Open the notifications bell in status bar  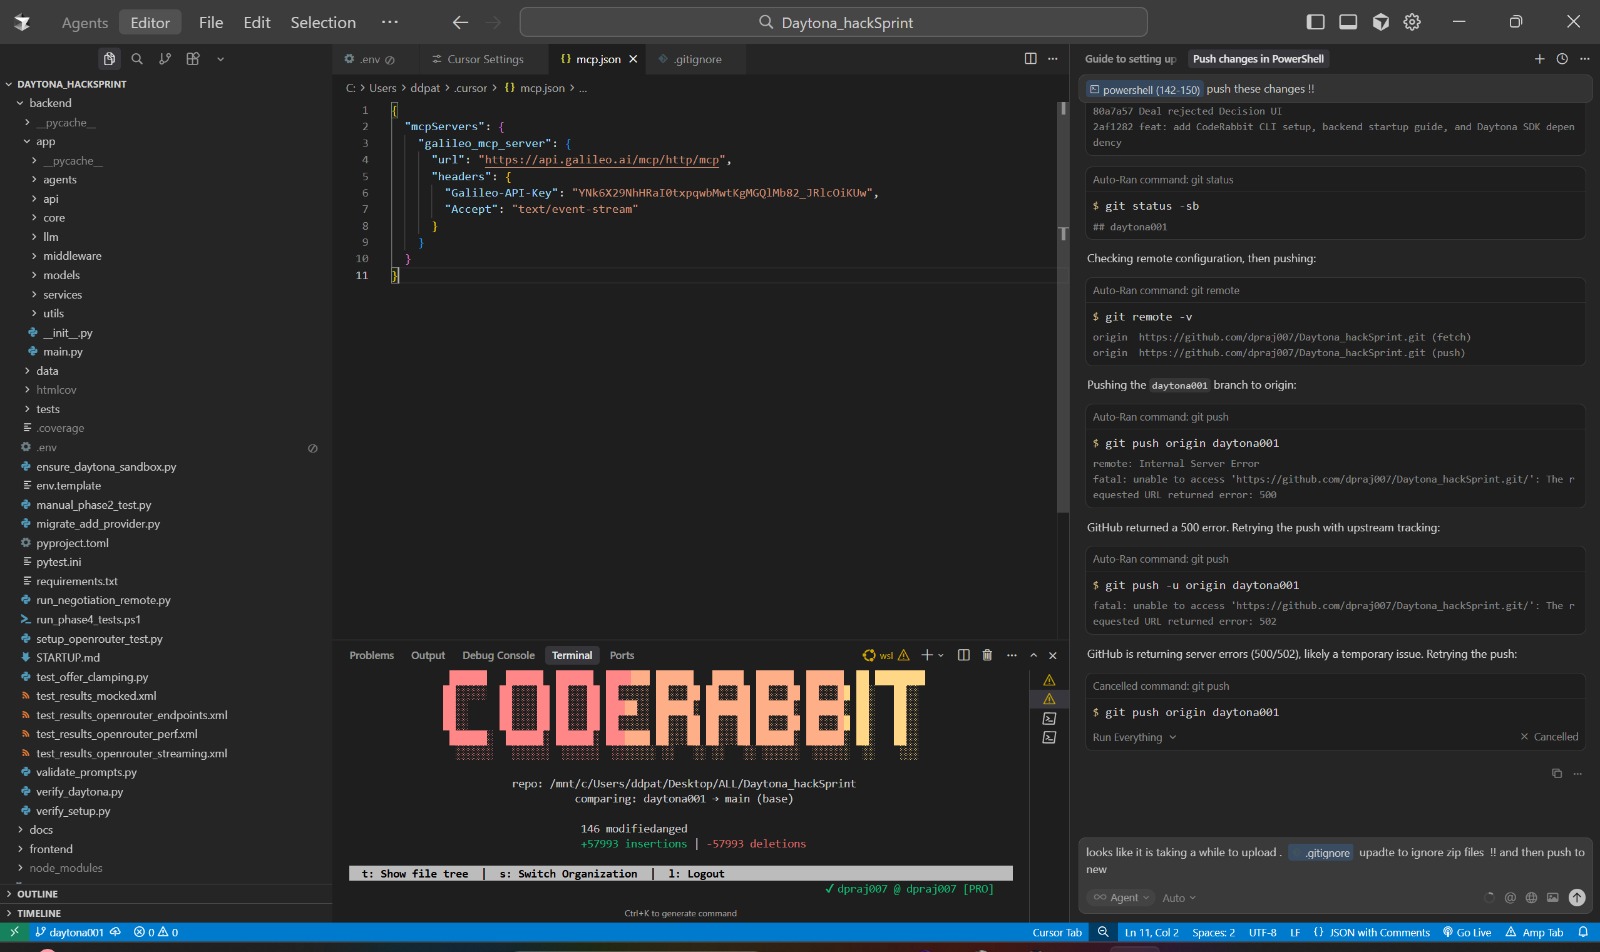coord(1583,932)
